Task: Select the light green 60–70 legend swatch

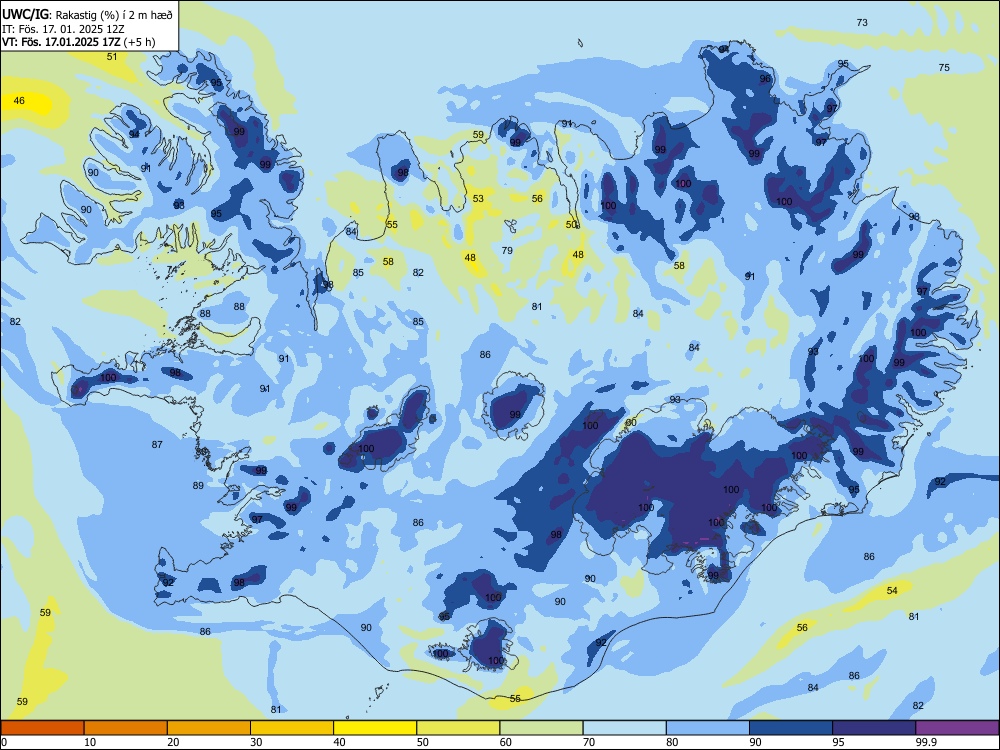Action: pos(541,728)
